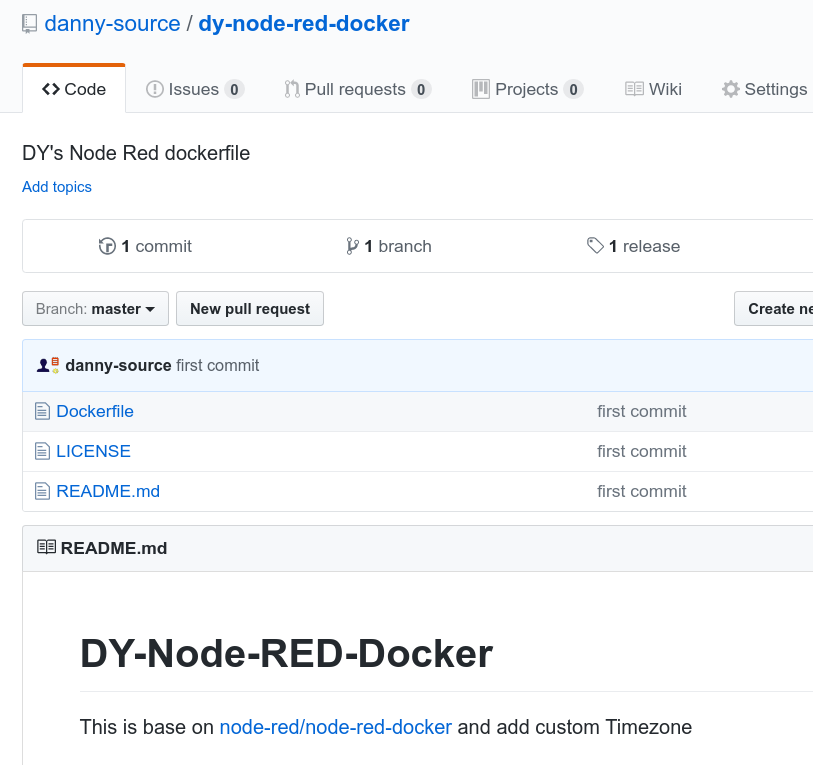Open the node-red/node-red-docker link
Image resolution: width=813 pixels, height=765 pixels.
[x=335, y=727]
